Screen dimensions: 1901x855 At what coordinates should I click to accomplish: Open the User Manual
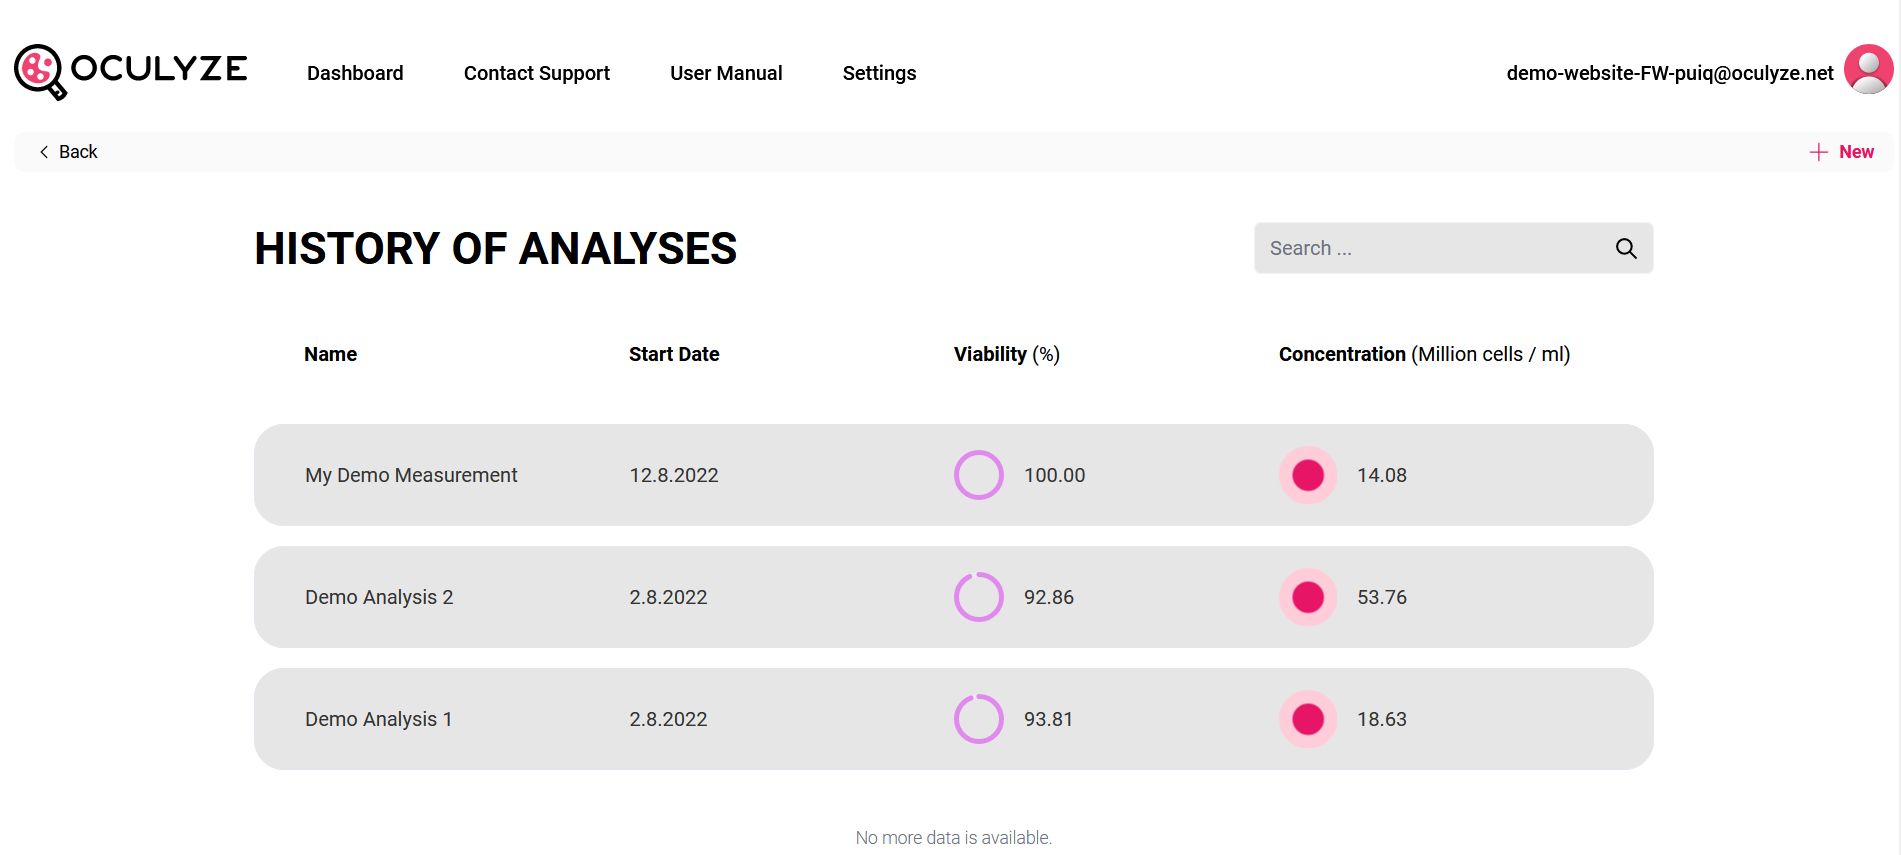tap(726, 73)
